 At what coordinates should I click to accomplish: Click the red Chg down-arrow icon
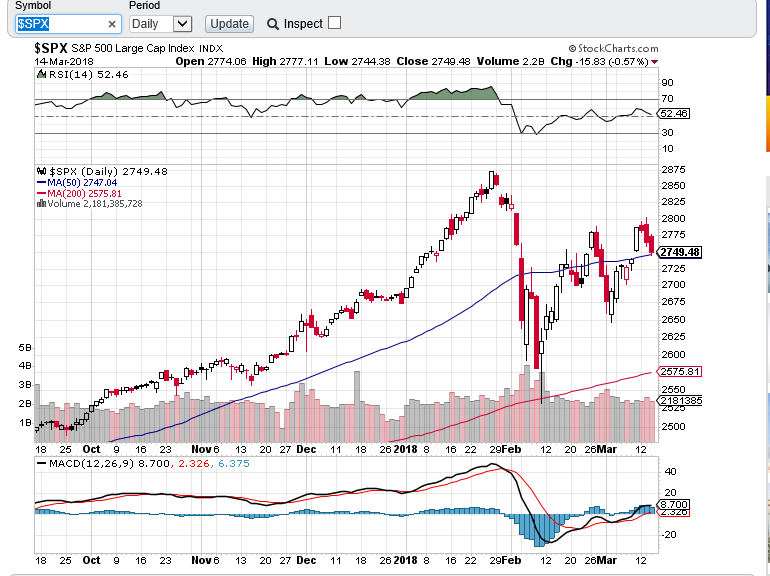pyautogui.click(x=654, y=62)
